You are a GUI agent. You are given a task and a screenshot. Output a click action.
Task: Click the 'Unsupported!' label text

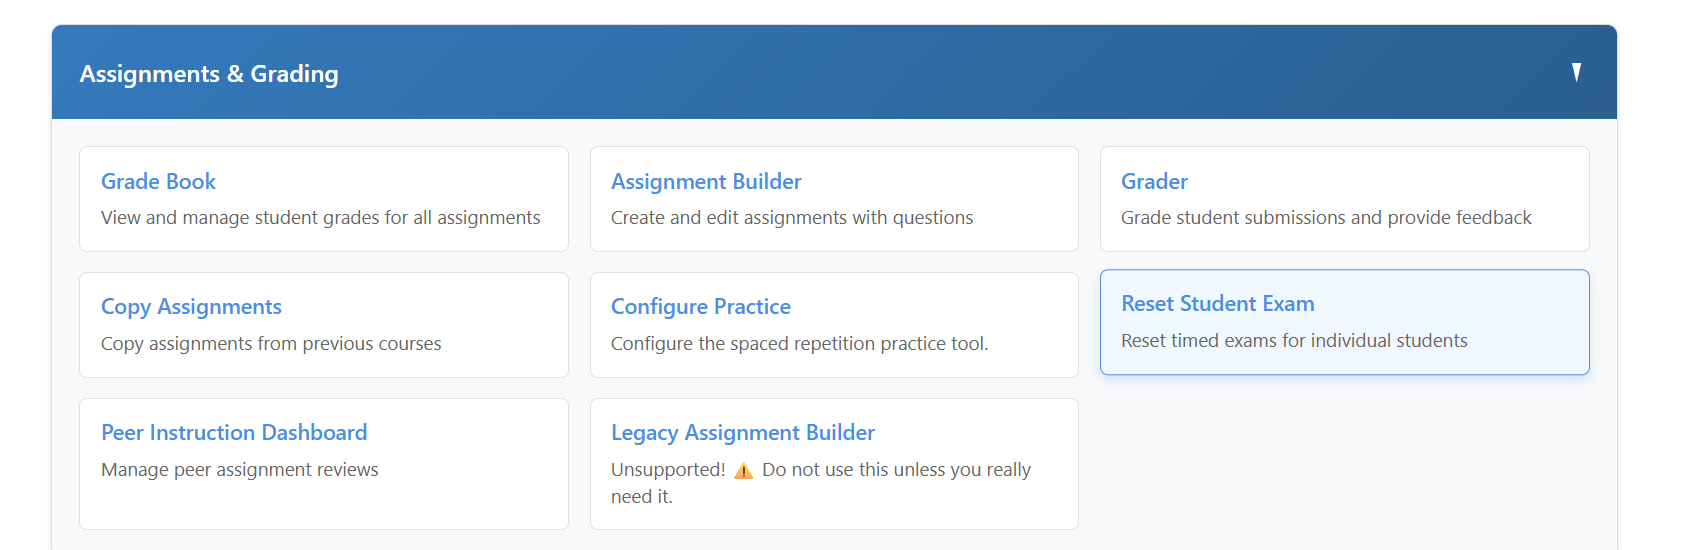[x=668, y=470]
